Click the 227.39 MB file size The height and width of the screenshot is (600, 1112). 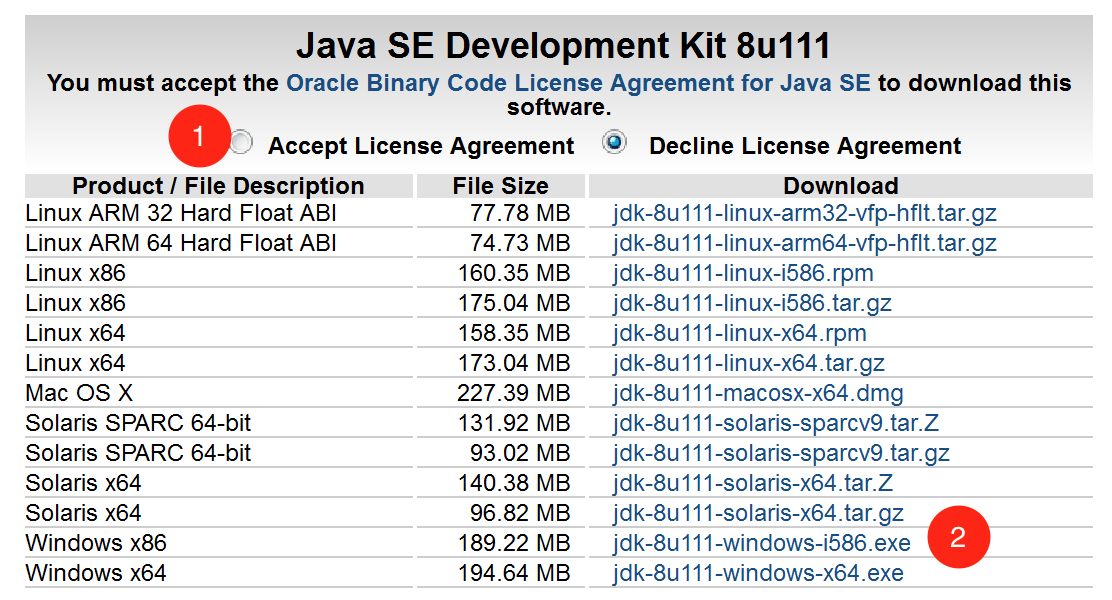(514, 393)
